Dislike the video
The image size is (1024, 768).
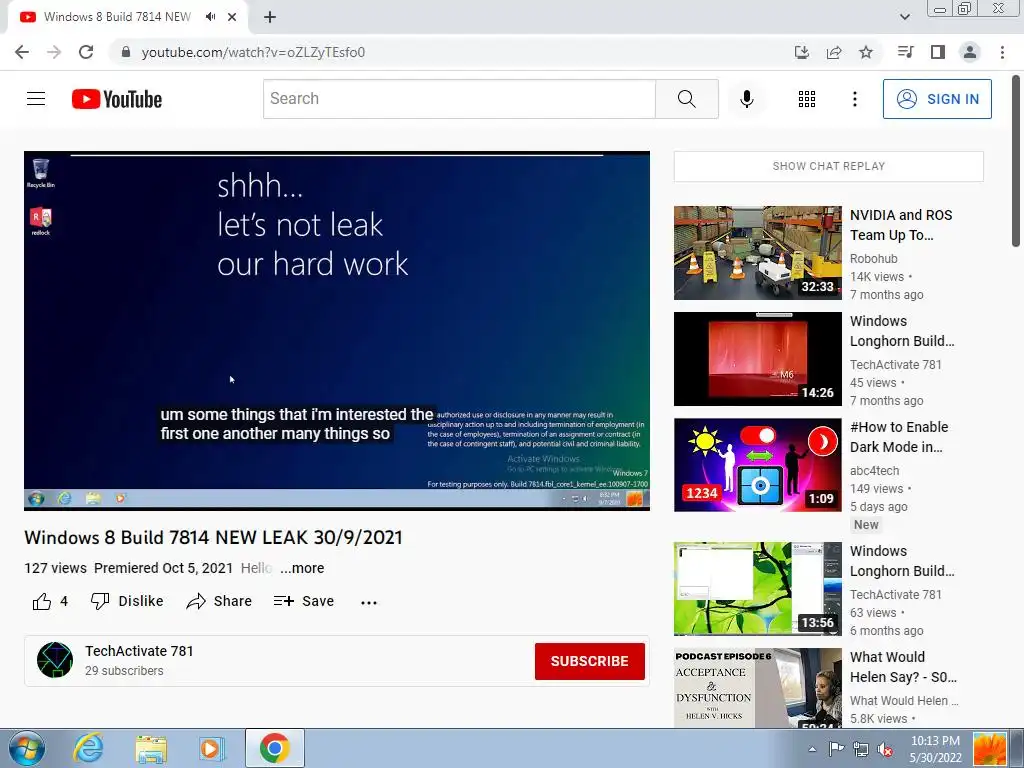(127, 601)
